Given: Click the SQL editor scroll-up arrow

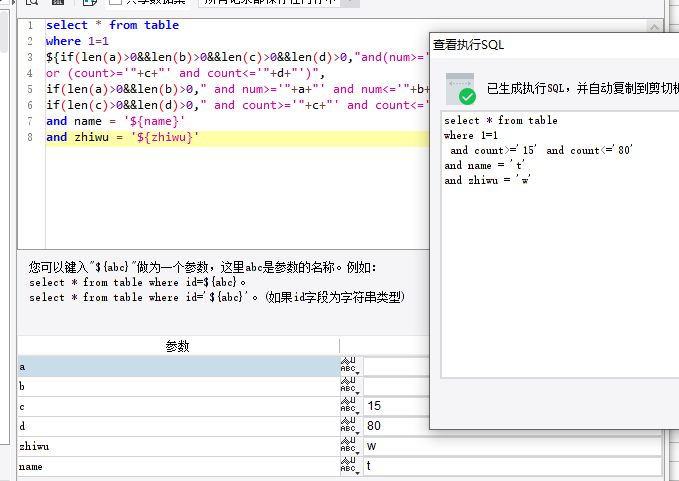Looking at the screenshot, I should pos(654,27).
